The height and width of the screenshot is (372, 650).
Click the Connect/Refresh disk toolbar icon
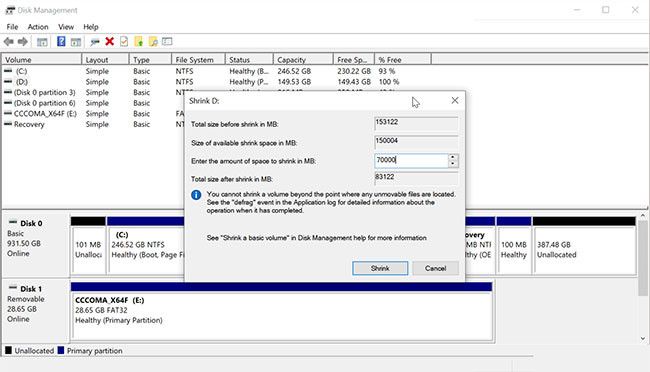tap(95, 41)
